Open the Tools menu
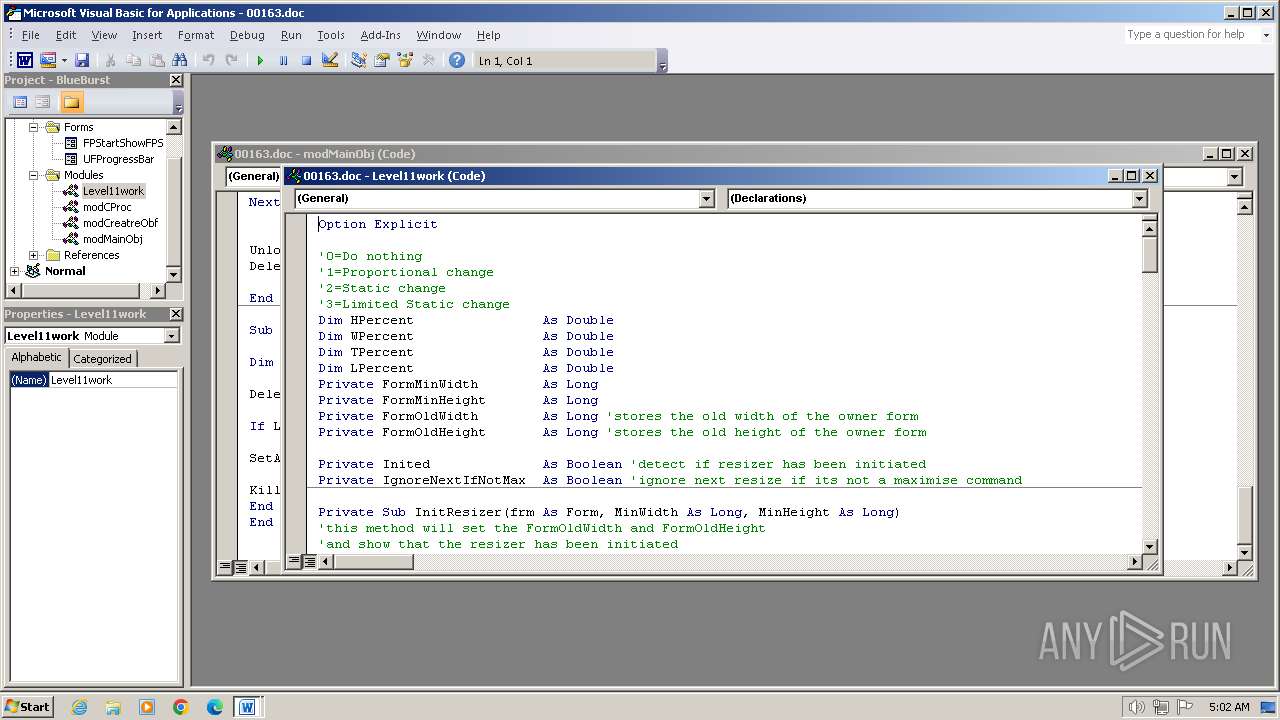This screenshot has width=1280, height=720. click(331, 35)
